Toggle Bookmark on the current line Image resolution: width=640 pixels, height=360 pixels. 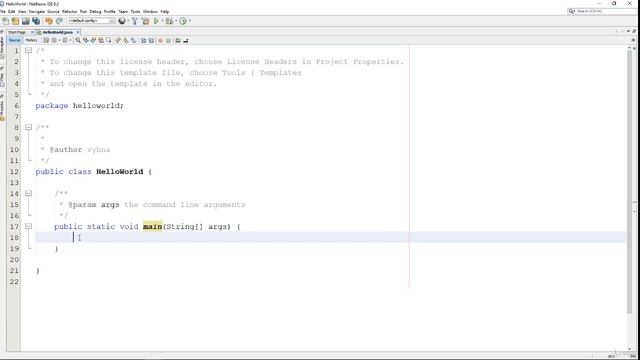(x=133, y=40)
